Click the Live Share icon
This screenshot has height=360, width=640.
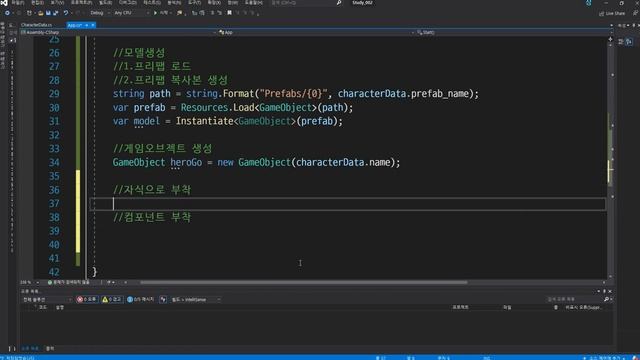tap(601, 13)
